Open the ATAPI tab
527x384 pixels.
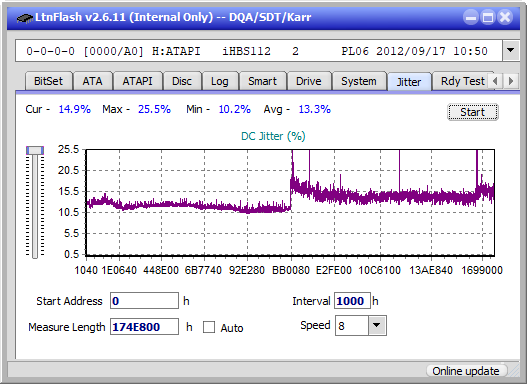point(137,81)
